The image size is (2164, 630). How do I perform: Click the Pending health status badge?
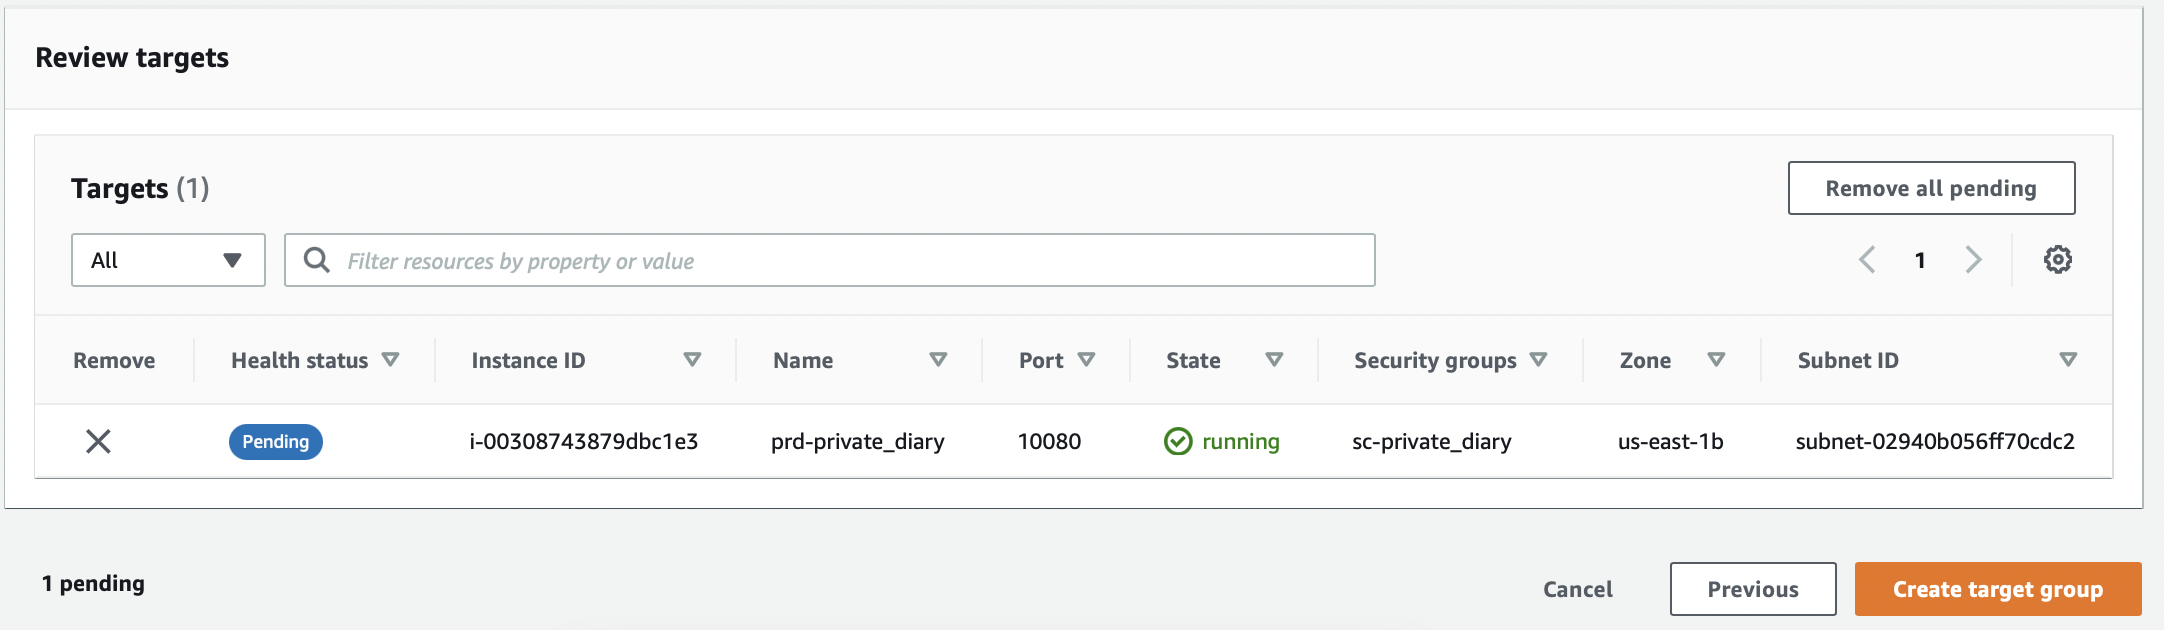[x=276, y=441]
